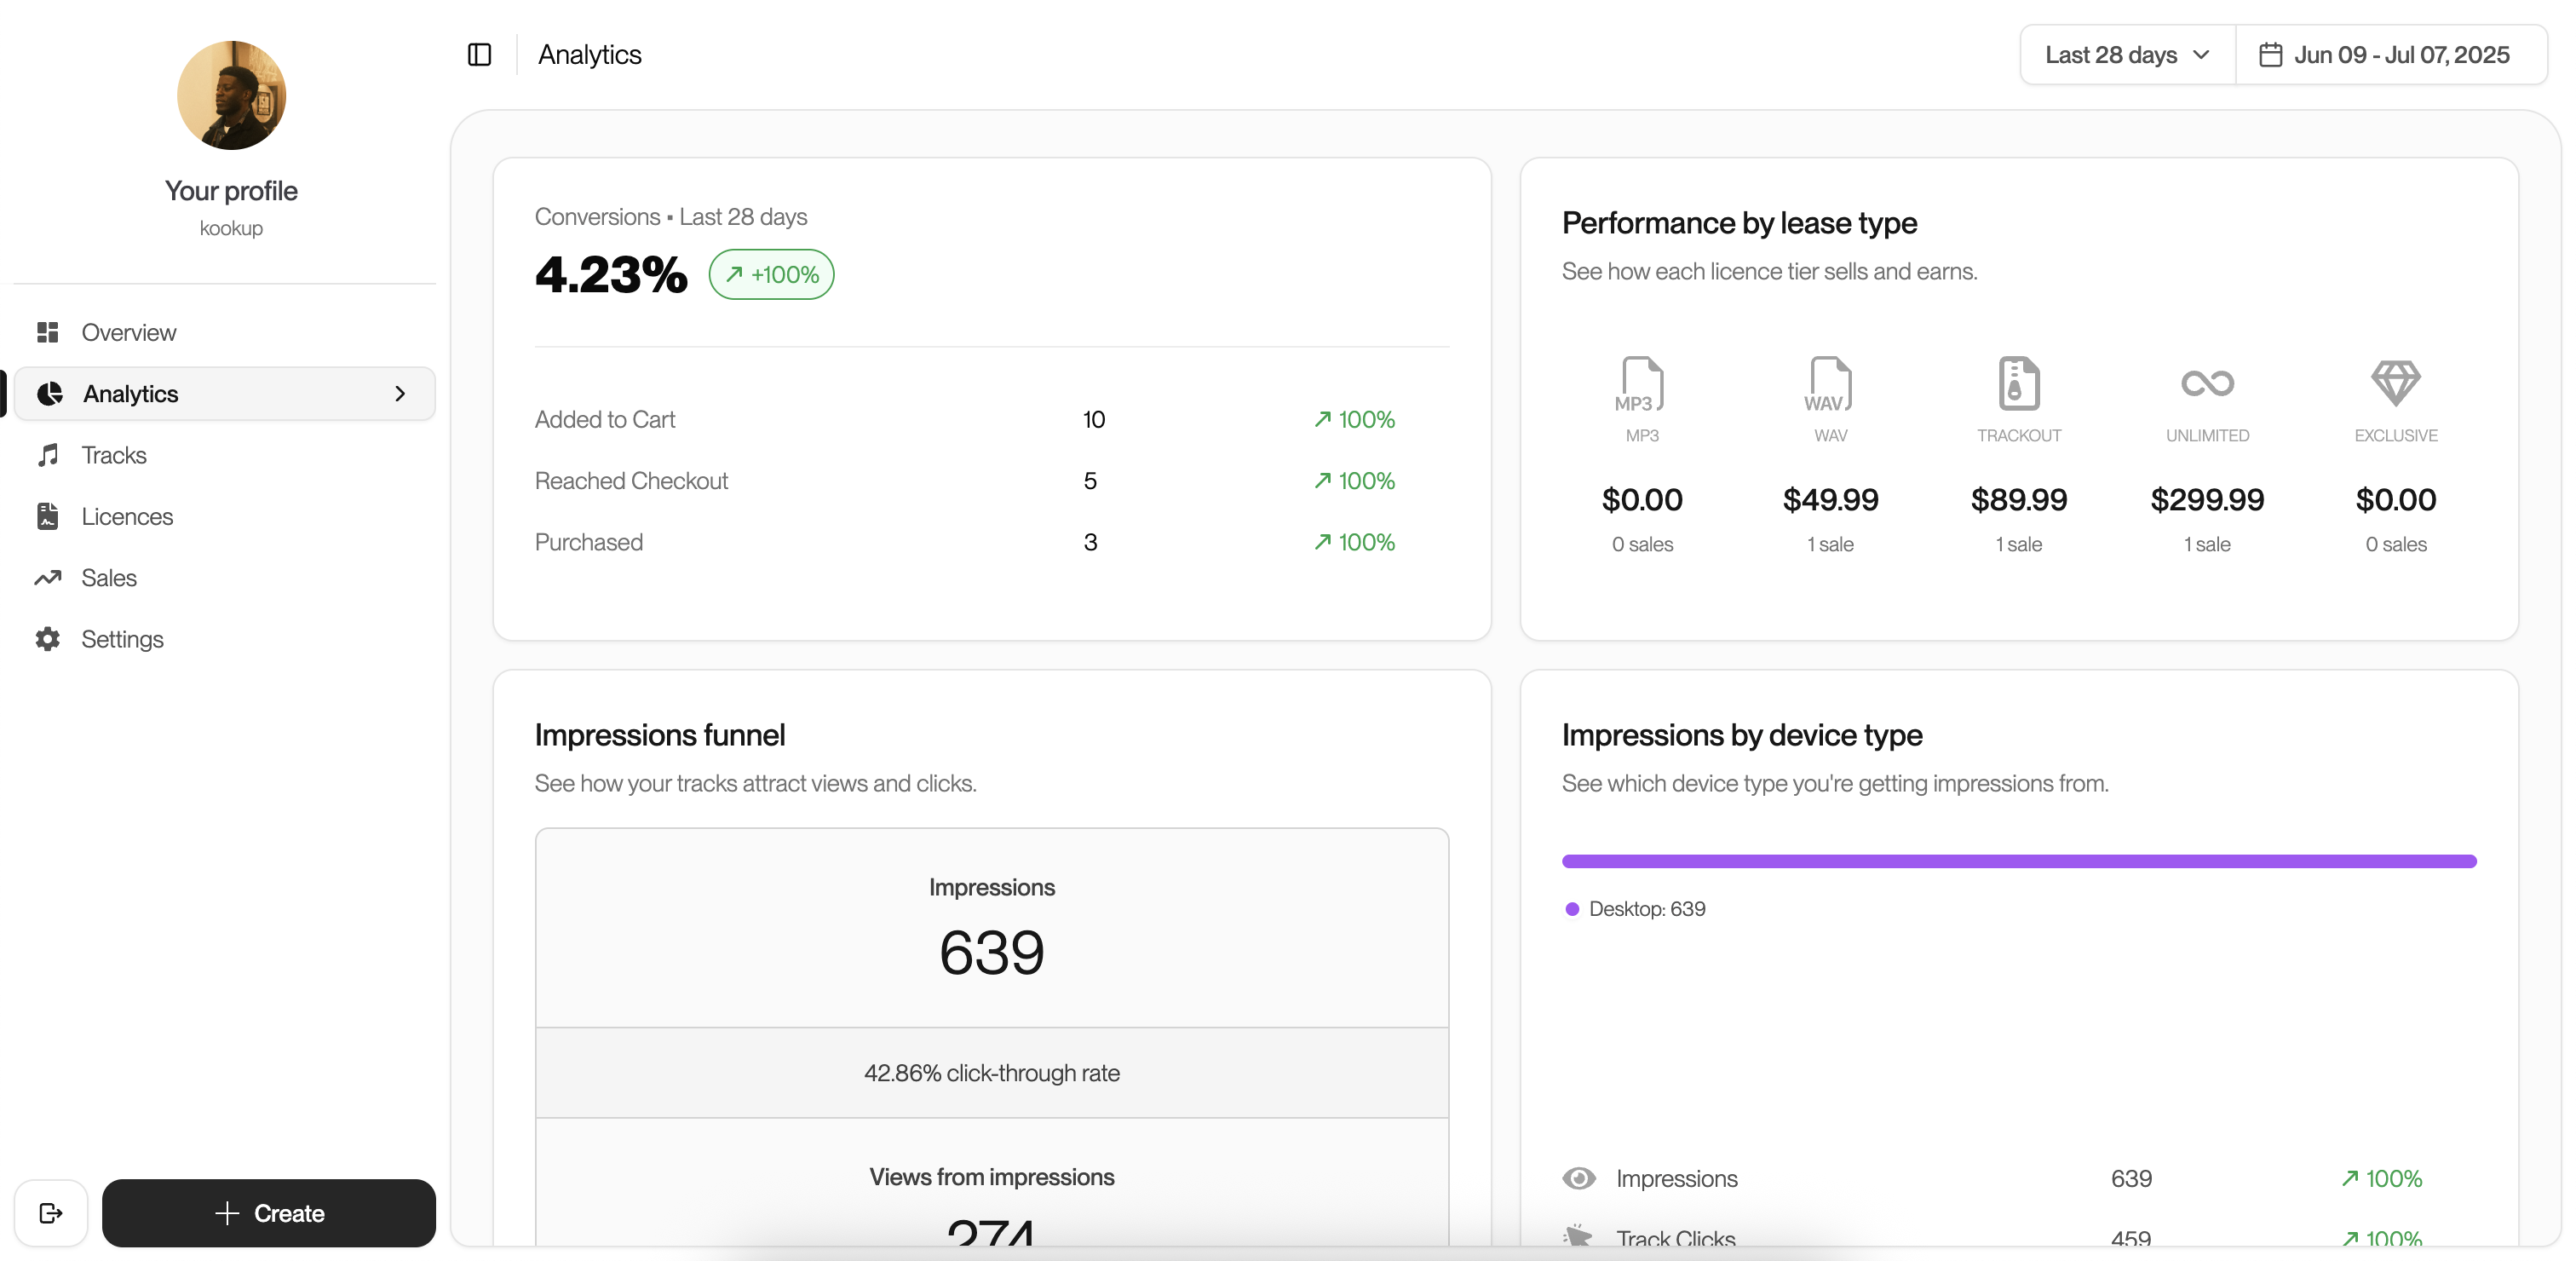Click the Added to Cart 100% change
Screen dimensions: 2576x1261
point(1354,419)
